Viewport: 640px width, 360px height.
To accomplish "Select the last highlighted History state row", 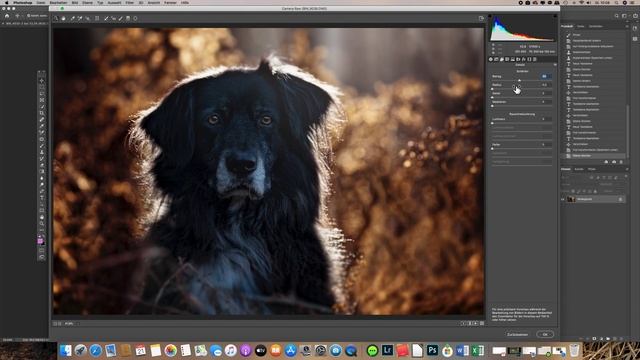I will pyautogui.click(x=594, y=156).
